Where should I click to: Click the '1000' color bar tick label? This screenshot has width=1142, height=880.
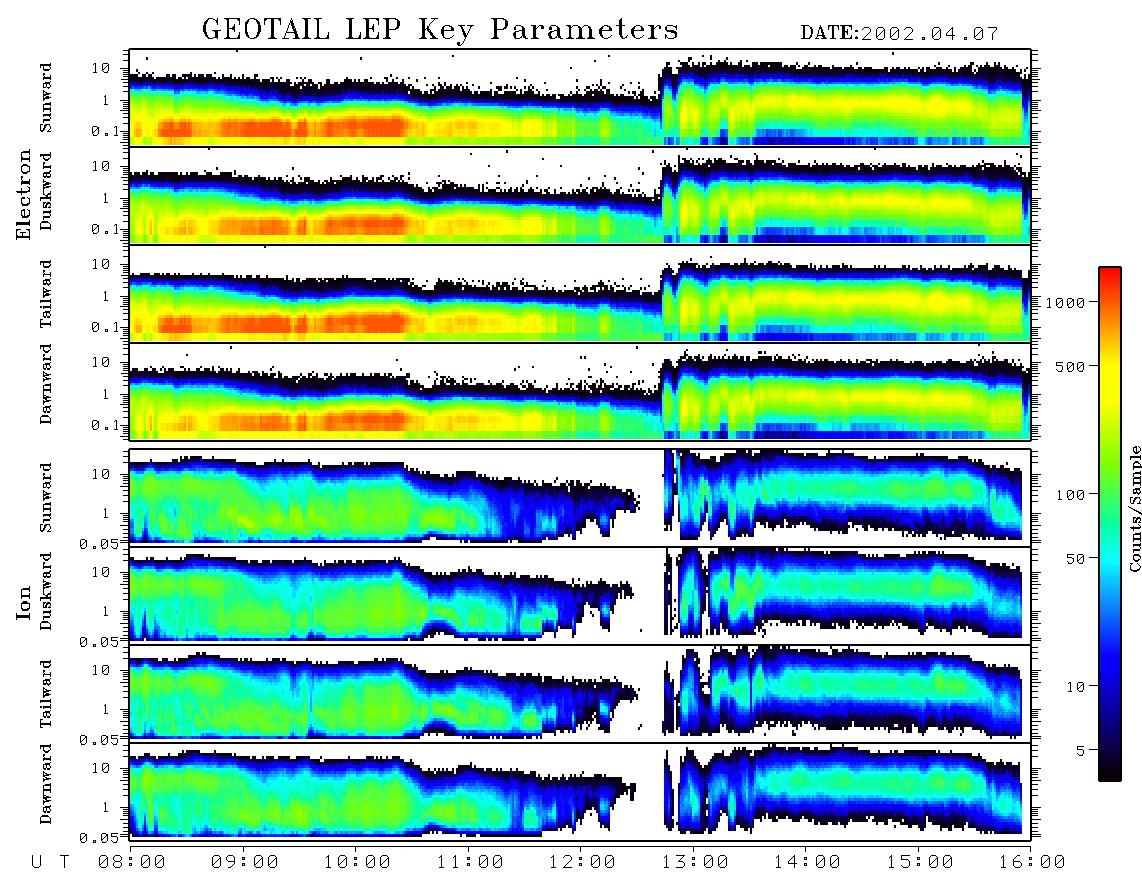click(1066, 302)
